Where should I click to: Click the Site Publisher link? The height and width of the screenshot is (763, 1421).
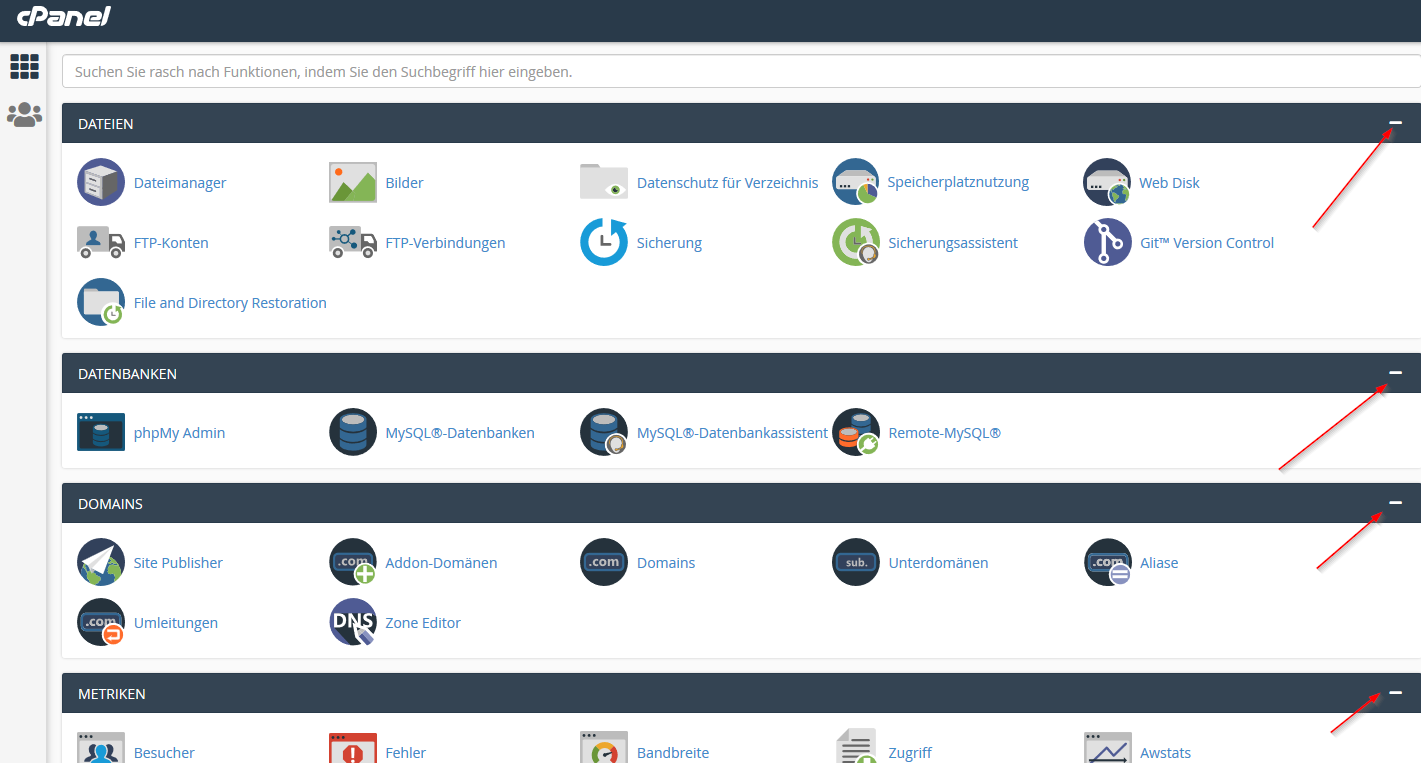[x=178, y=563]
